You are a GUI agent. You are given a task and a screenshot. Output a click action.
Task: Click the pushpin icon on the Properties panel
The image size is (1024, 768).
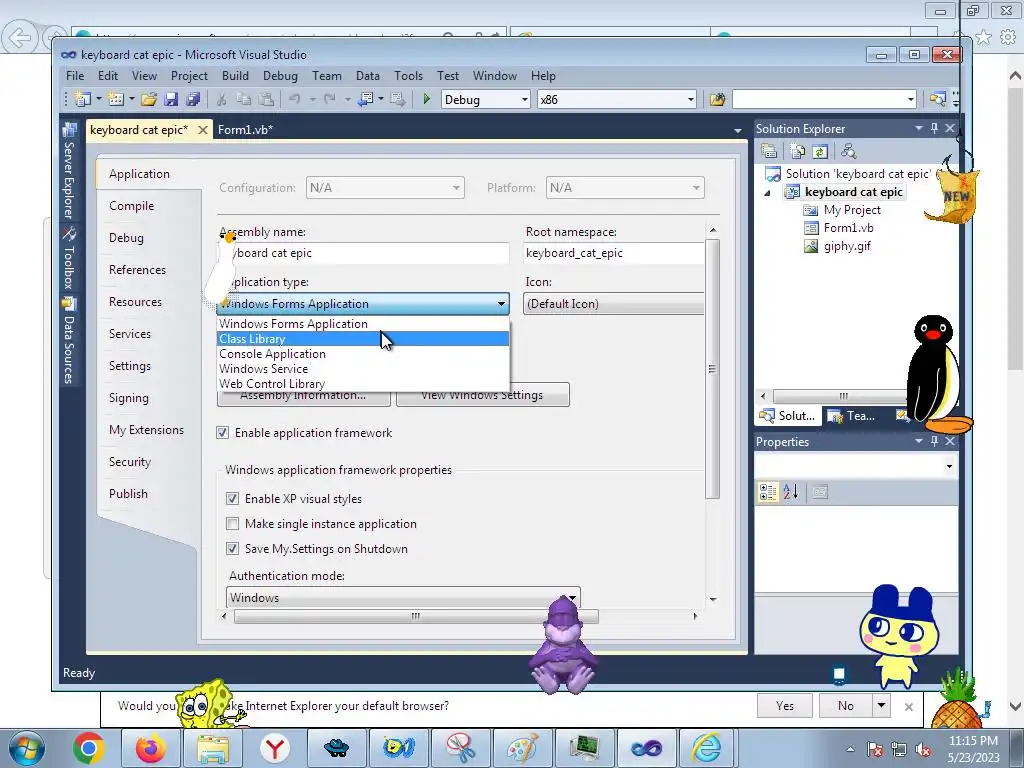tap(935, 441)
